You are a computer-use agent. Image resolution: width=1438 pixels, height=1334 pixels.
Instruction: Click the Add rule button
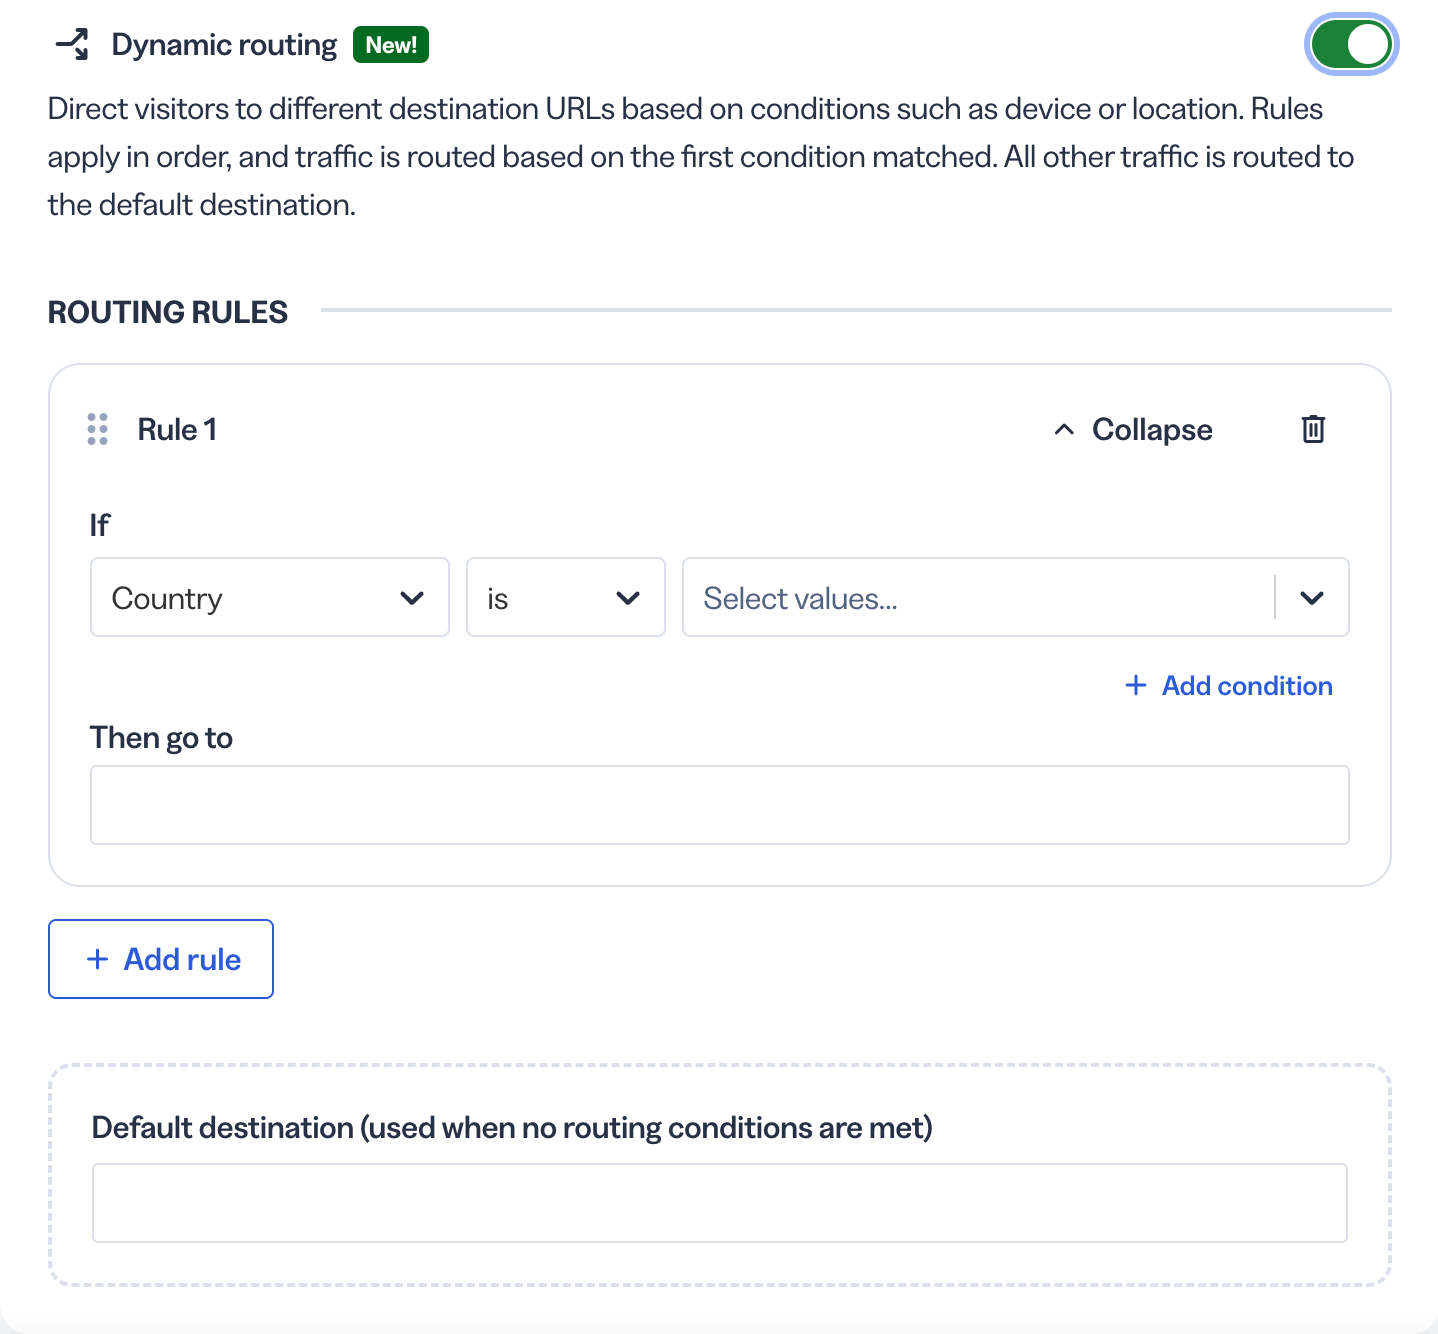coord(161,959)
